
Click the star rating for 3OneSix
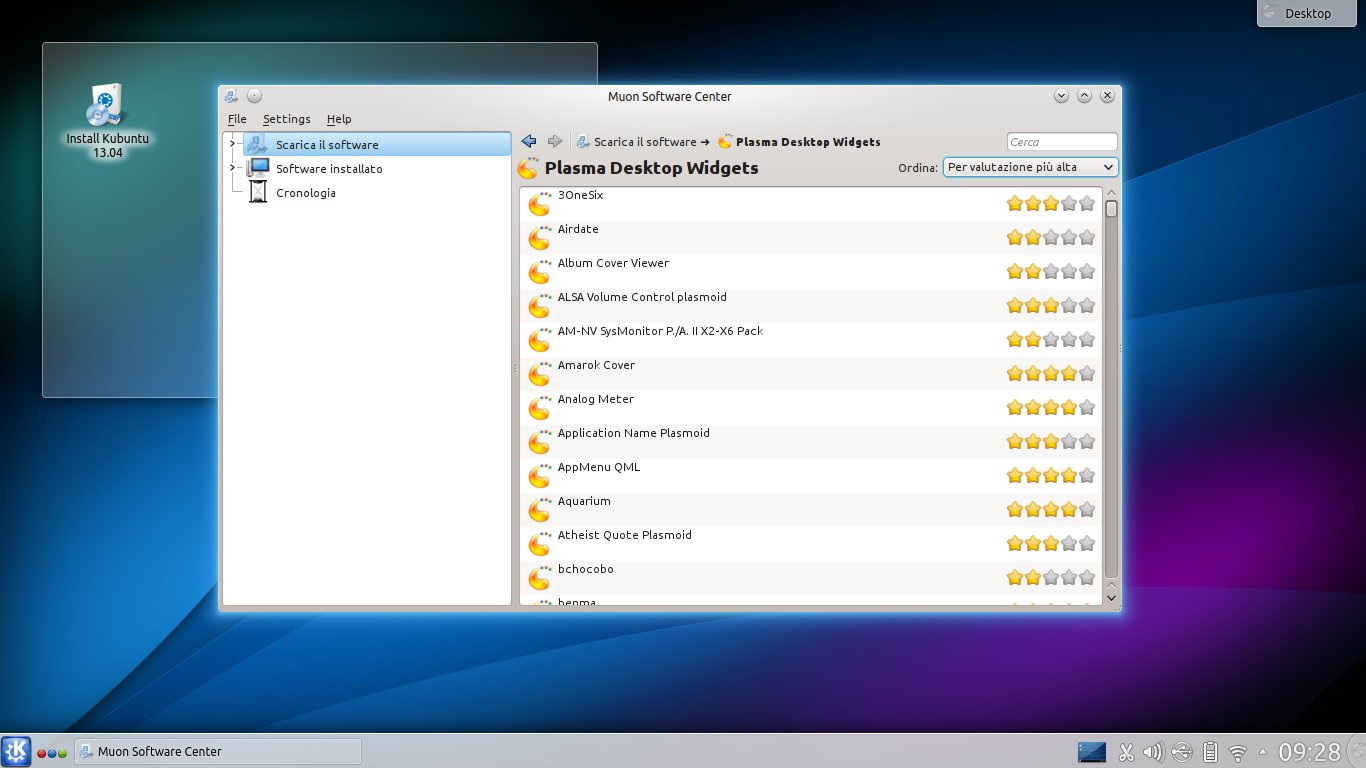point(1051,204)
